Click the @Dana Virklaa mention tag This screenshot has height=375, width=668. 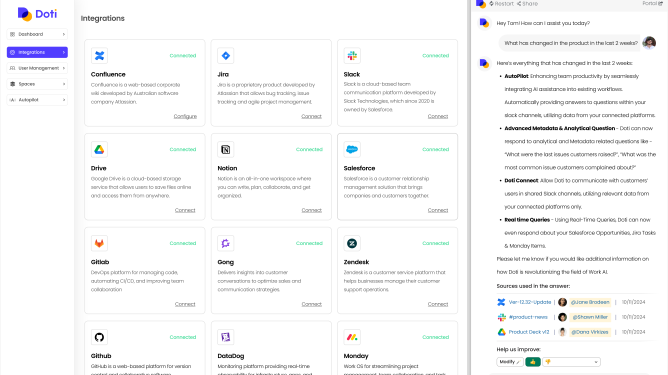click(590, 332)
